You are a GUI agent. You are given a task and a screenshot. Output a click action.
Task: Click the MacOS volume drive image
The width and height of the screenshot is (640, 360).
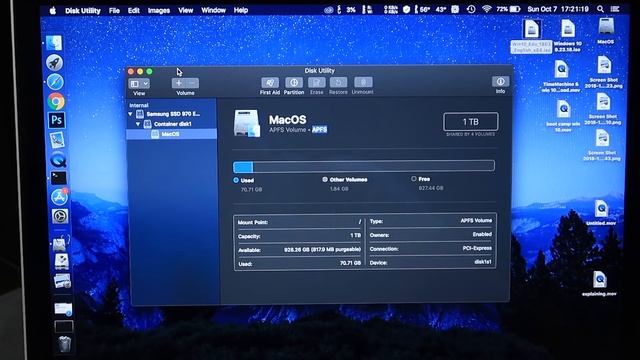pos(247,123)
